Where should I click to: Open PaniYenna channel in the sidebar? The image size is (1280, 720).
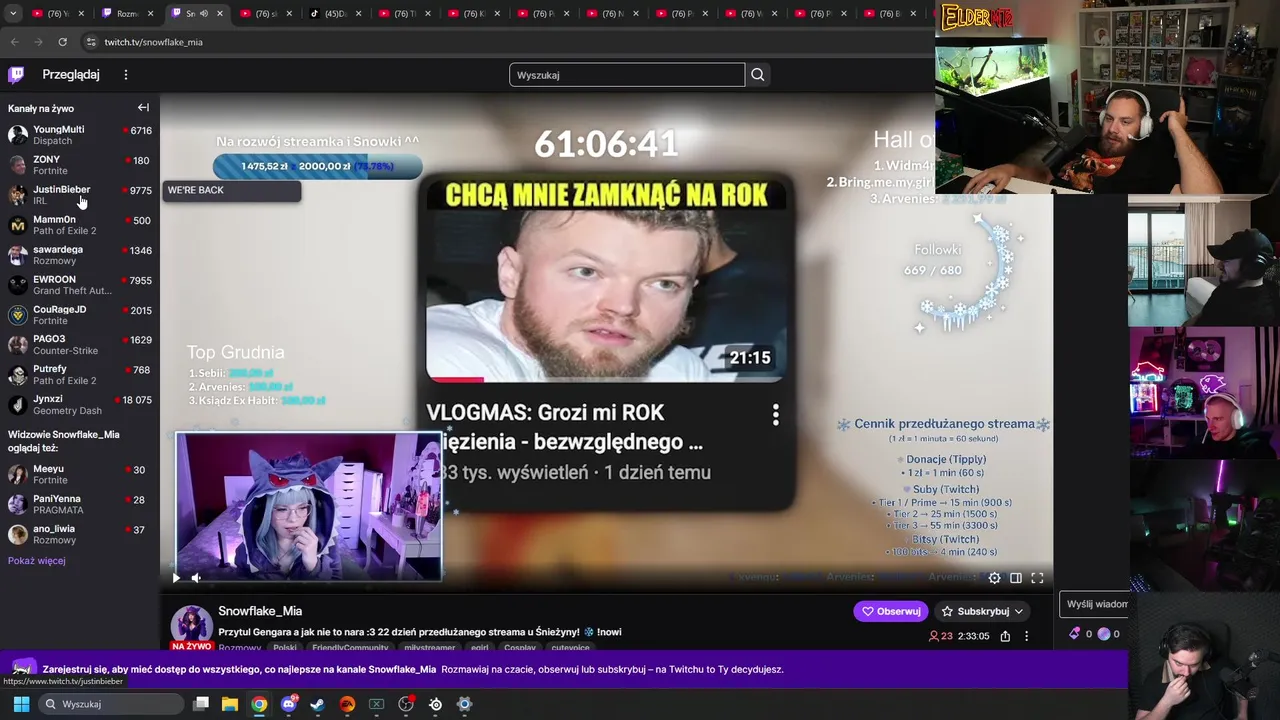coord(80,504)
